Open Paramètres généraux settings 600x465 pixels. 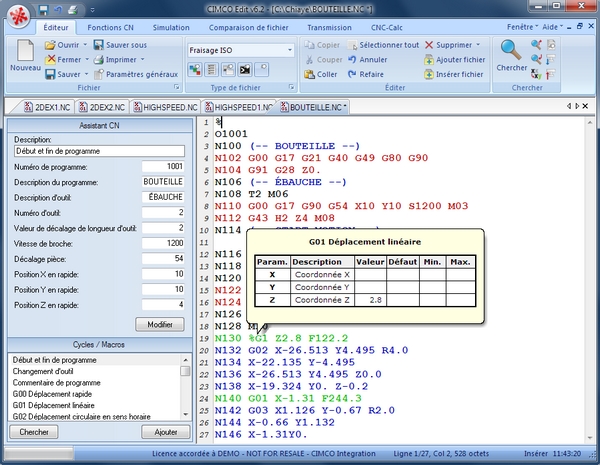click(x=136, y=74)
